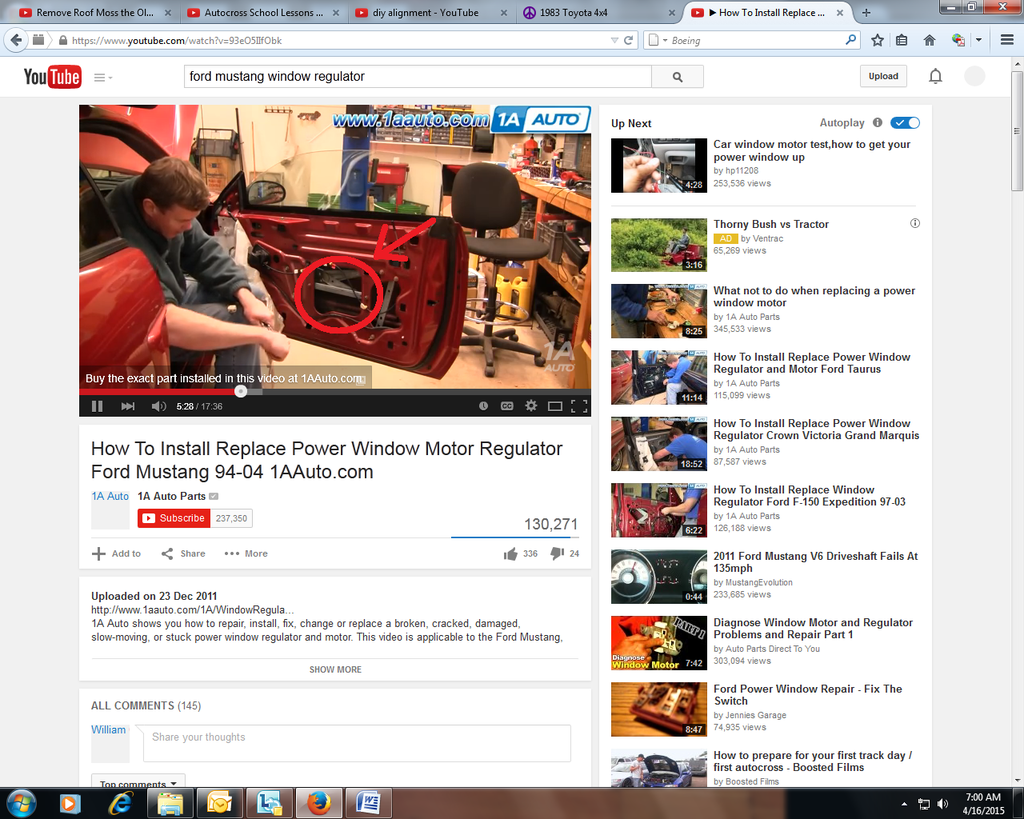Open the toolbar extension dropdown arrow
The width and height of the screenshot is (1024, 819).
point(979,40)
